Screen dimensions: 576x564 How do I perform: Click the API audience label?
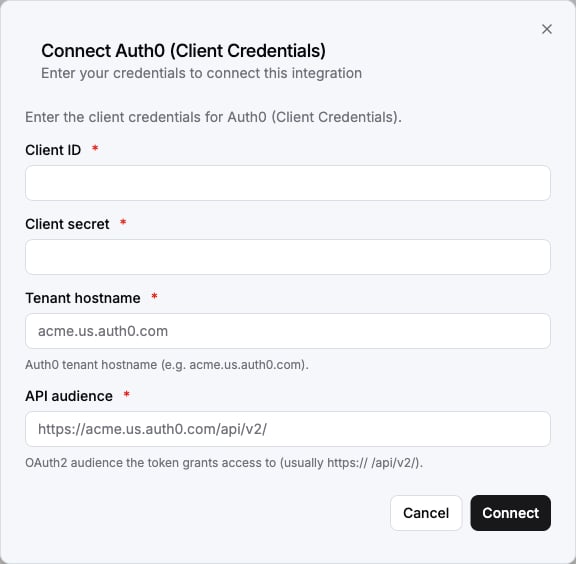coord(69,396)
